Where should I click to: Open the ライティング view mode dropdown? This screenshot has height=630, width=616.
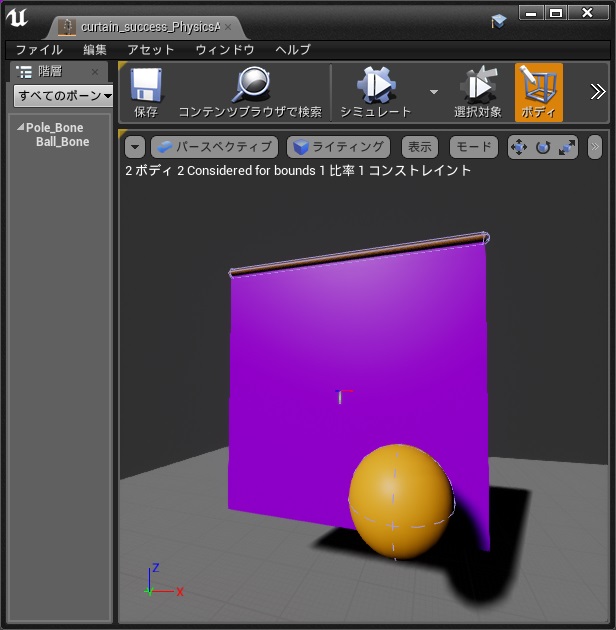338,147
